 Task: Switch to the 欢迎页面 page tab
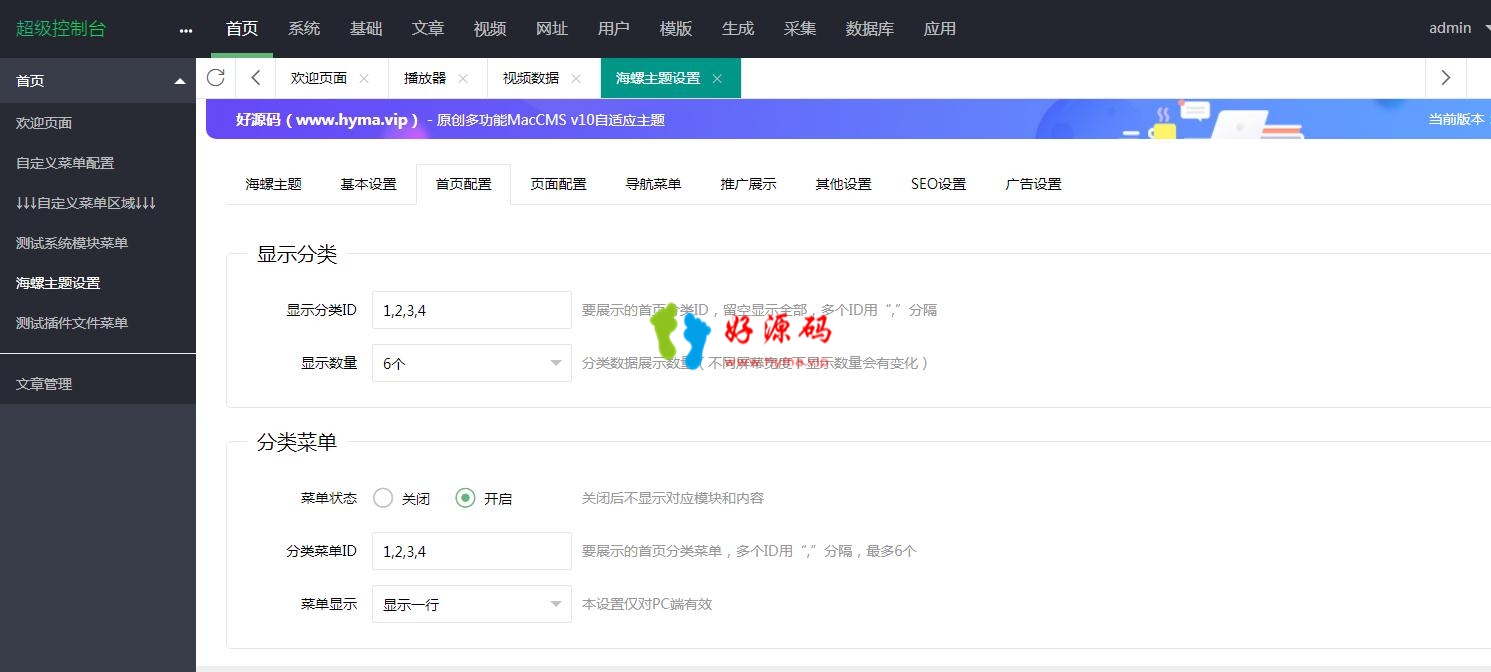click(319, 78)
